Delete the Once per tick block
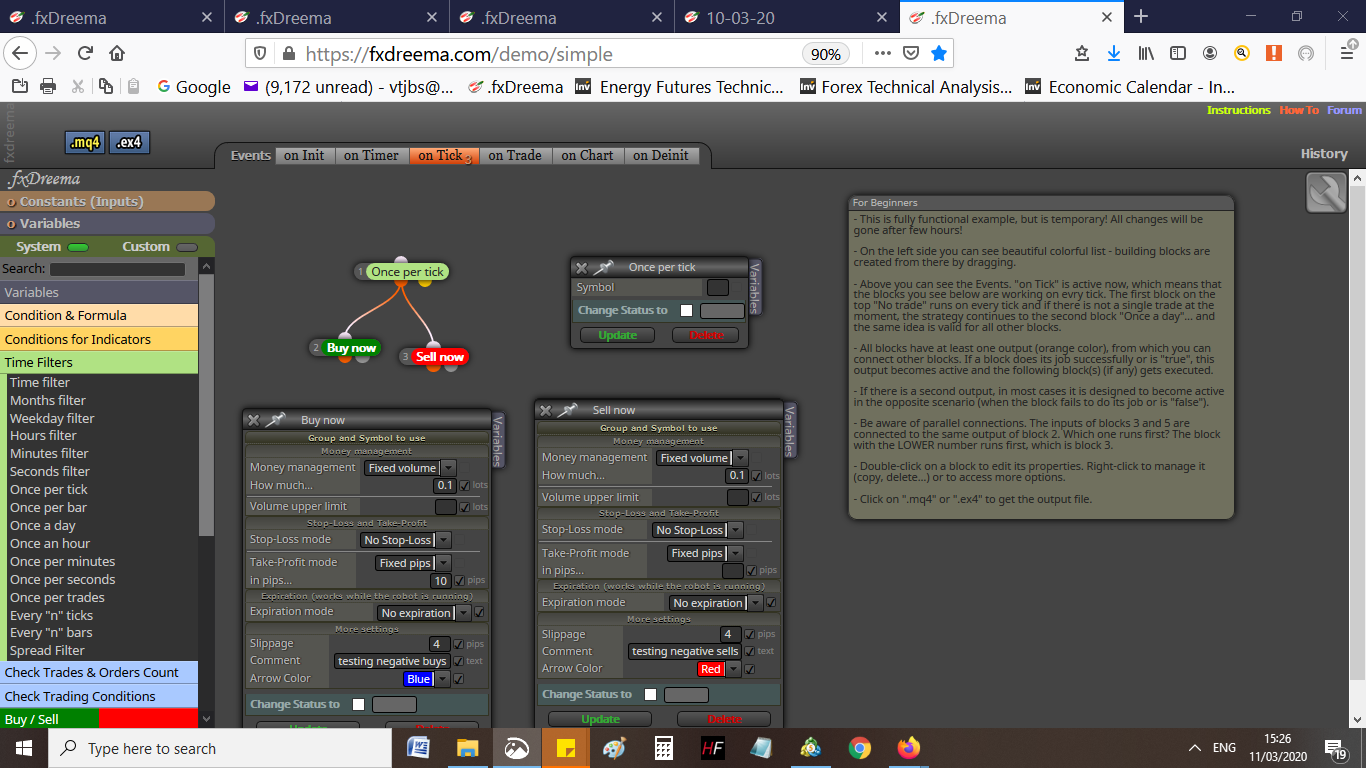Screen dimensions: 1366x768 pos(705,335)
